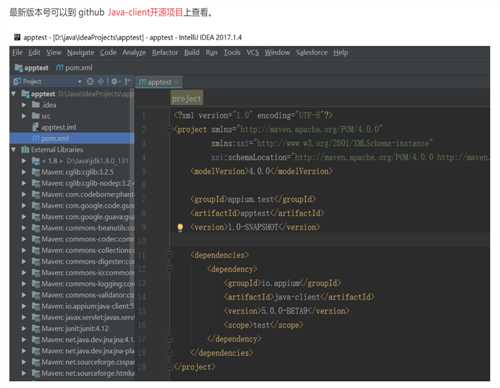Open the Window menu
Viewport: 500px width, 388px height.
[277, 52]
